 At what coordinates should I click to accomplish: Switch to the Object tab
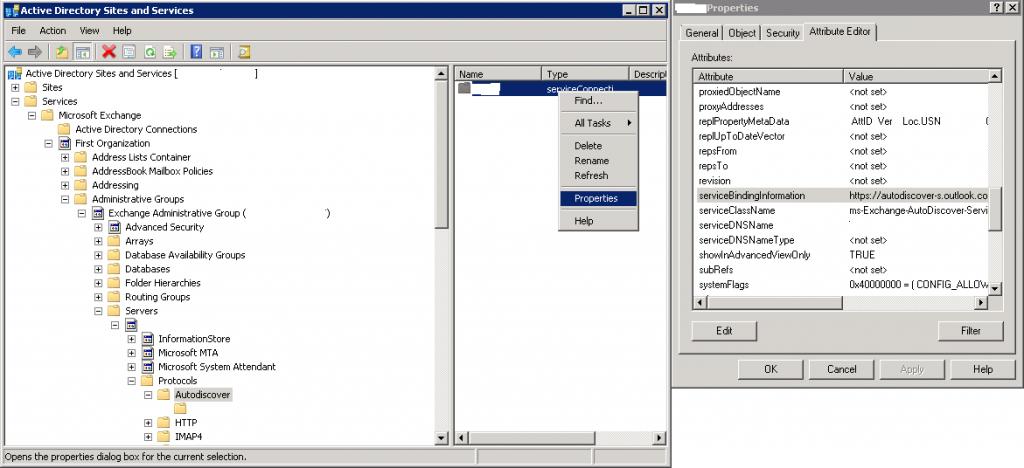coord(742,33)
